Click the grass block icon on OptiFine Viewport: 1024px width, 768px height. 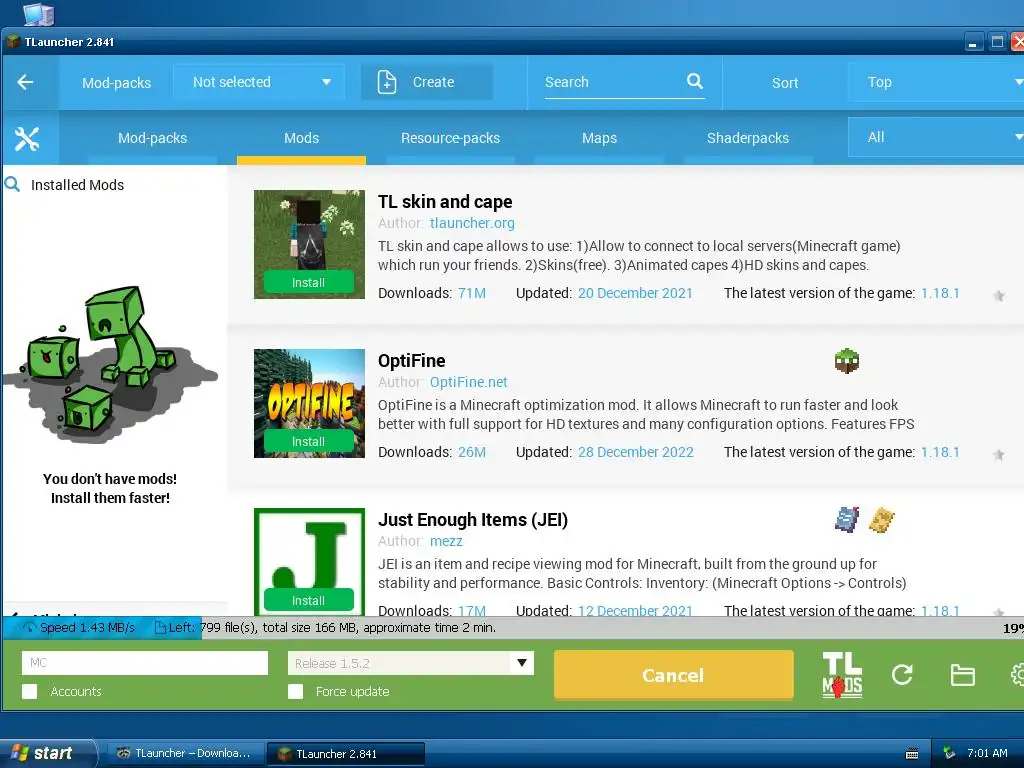[x=846, y=360]
